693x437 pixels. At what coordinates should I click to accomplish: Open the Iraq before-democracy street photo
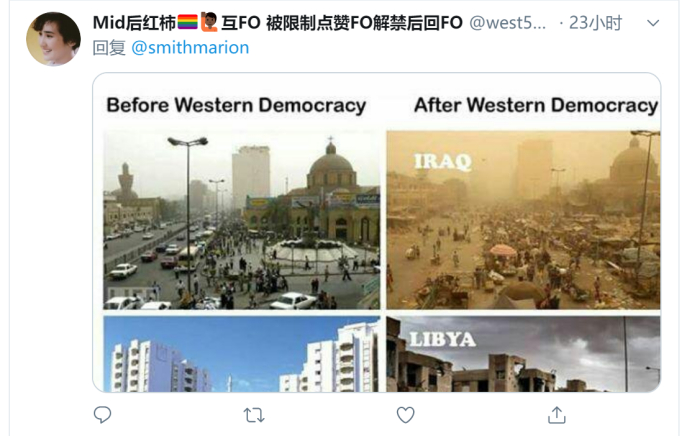[242, 220]
